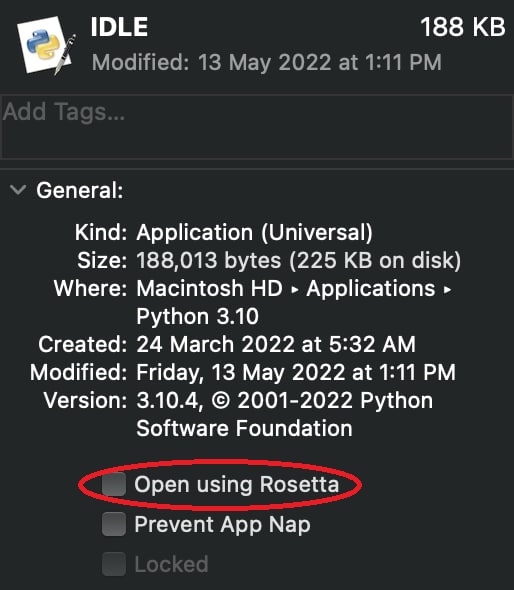514x590 pixels.
Task: Enable the Open using Rosetta checkbox
Action: point(114,484)
